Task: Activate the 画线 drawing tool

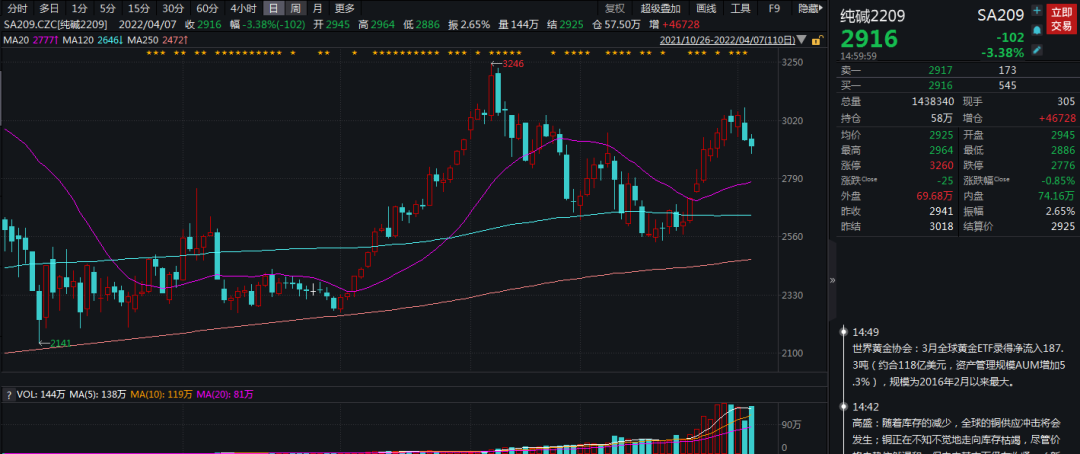Action: (705, 8)
